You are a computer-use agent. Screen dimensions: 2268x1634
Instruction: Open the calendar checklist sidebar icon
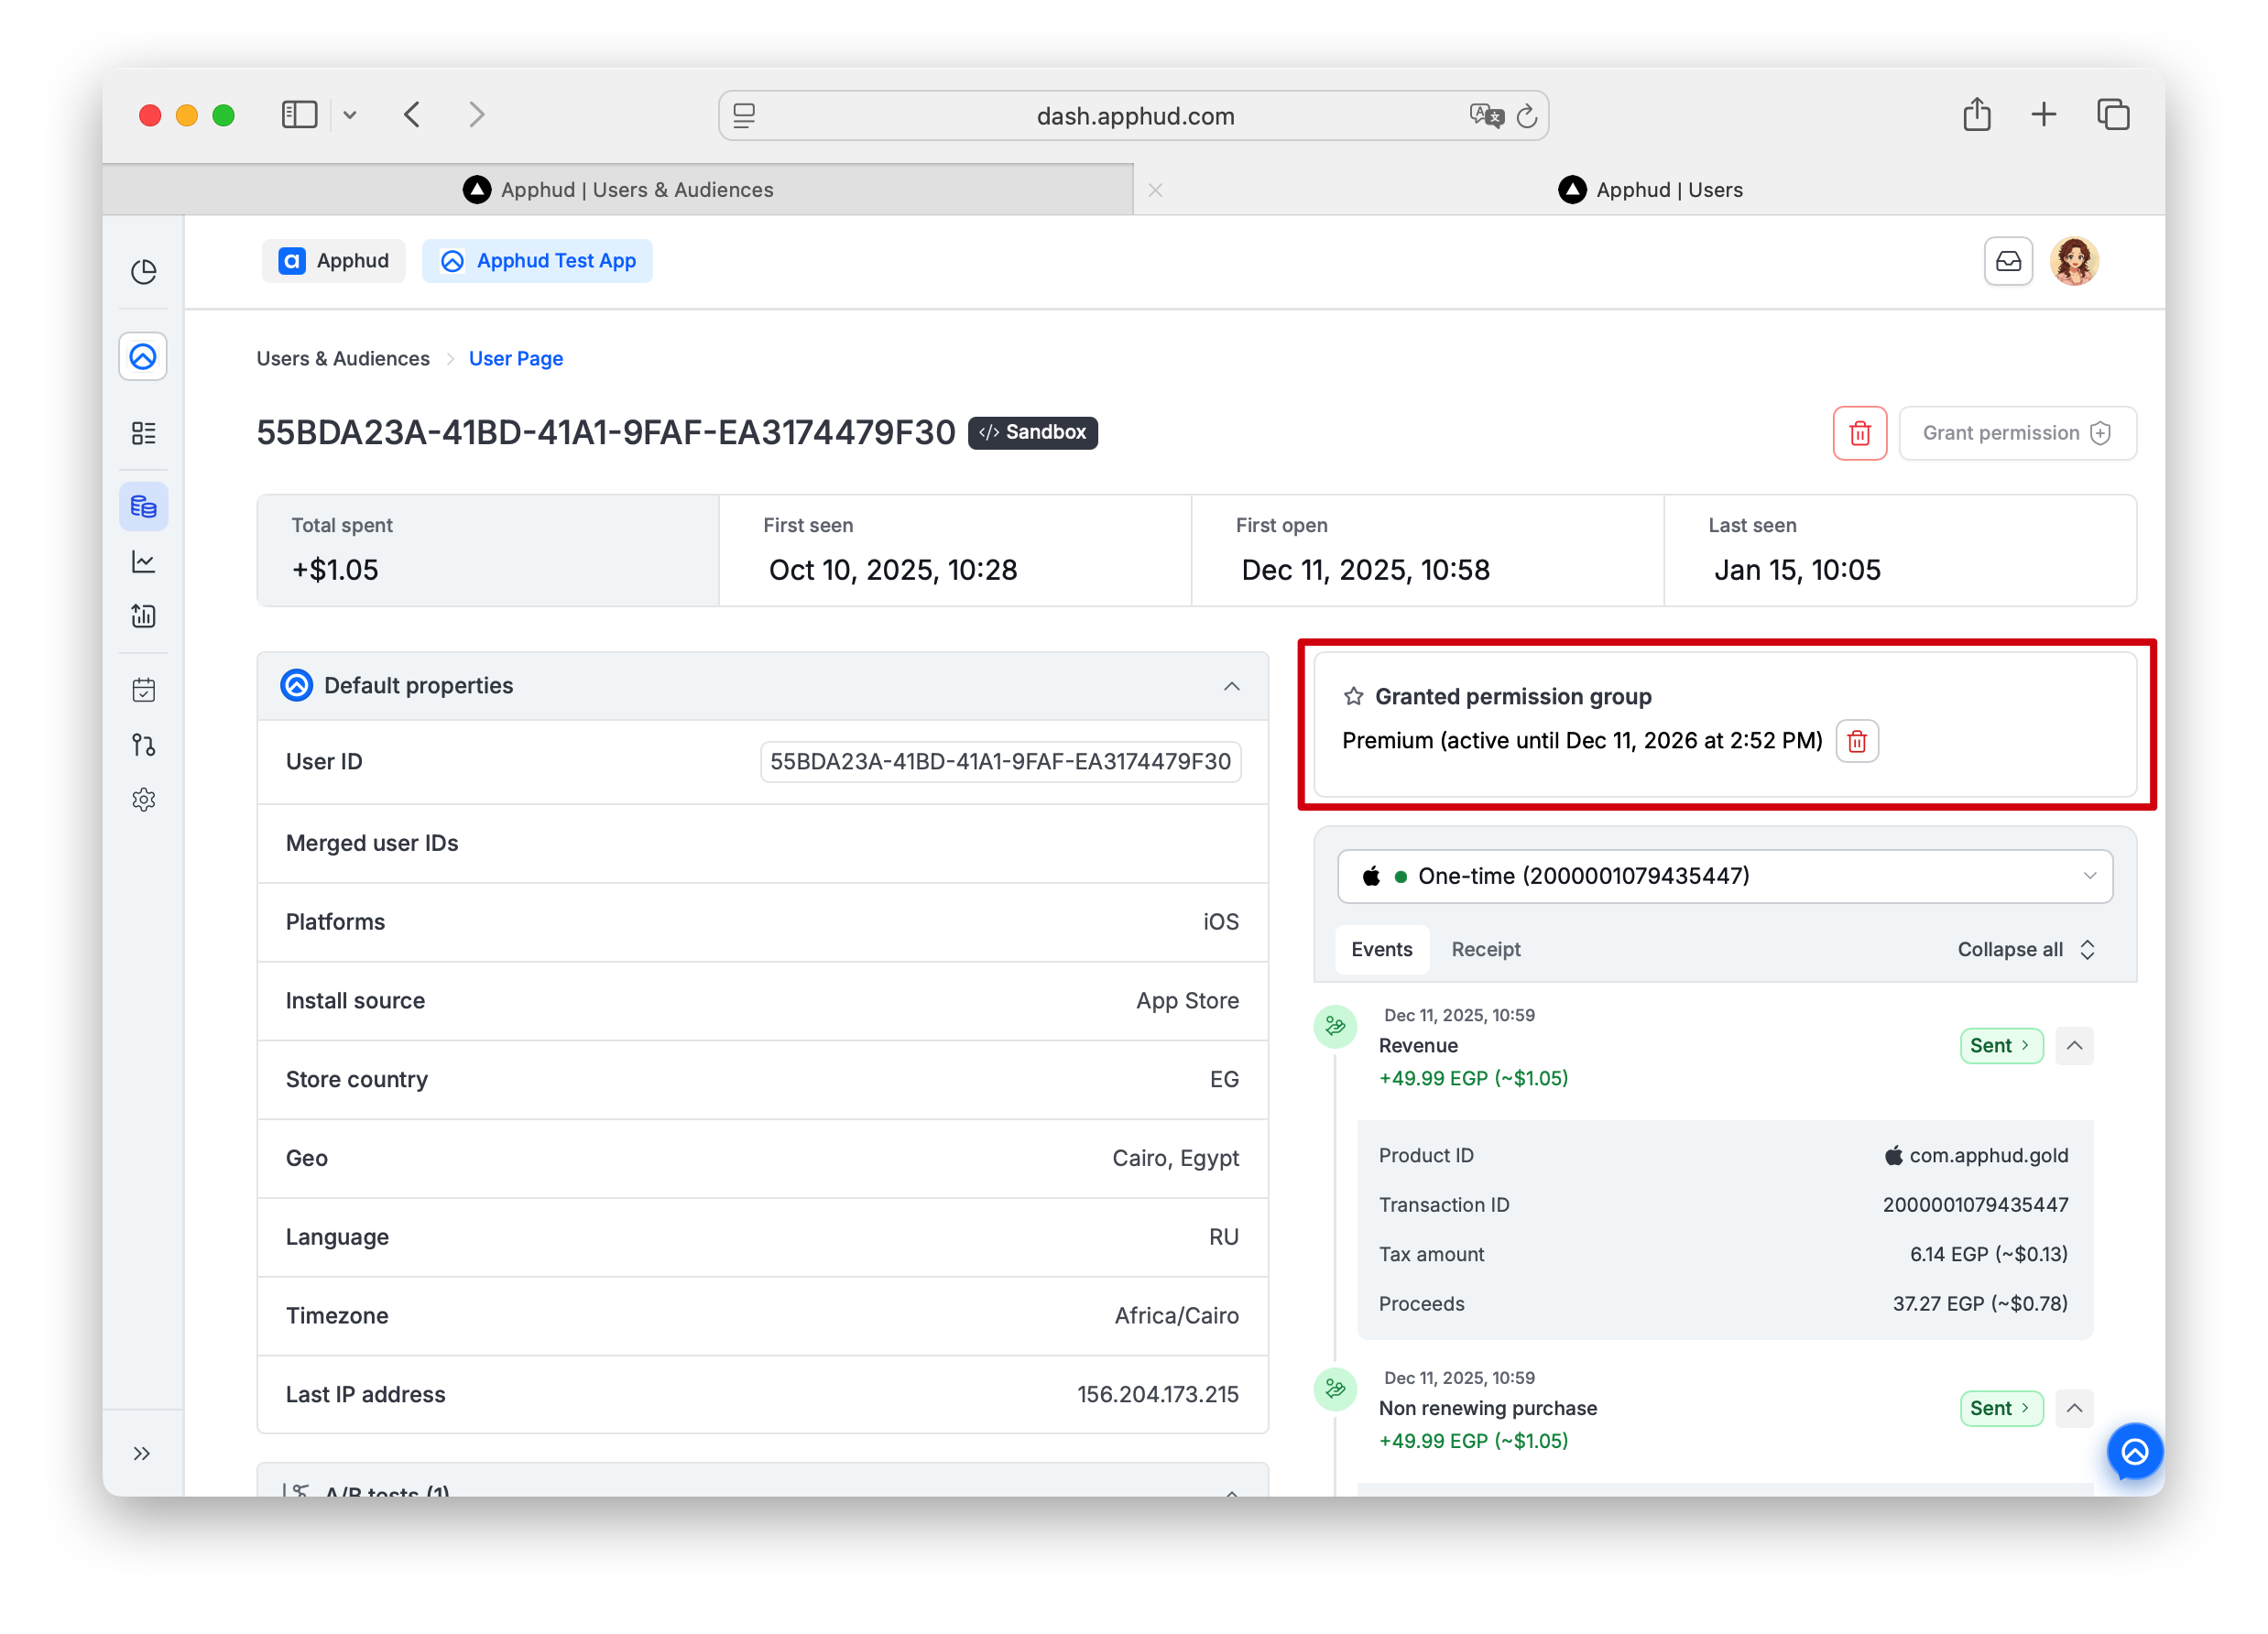coord(143,690)
